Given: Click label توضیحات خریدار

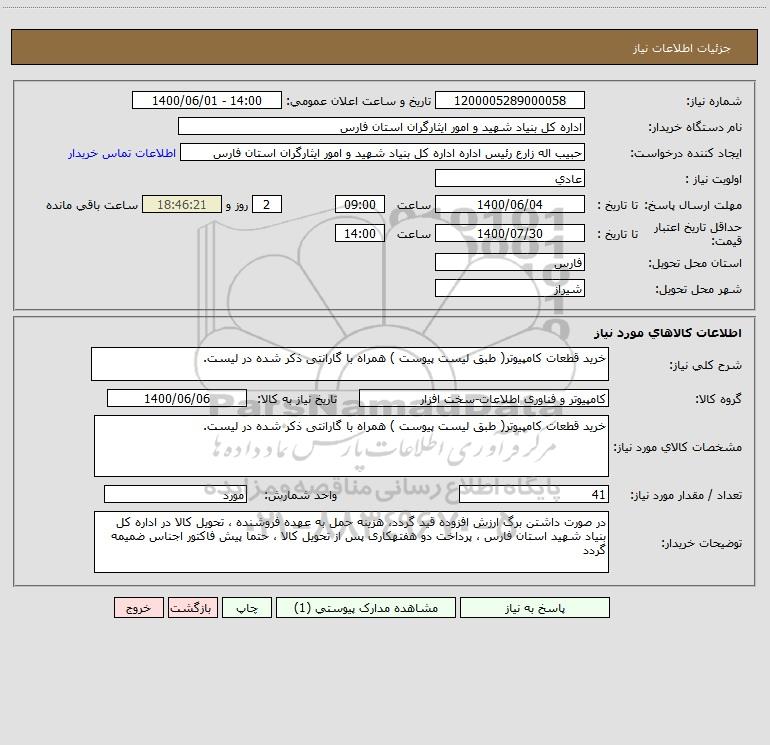Looking at the screenshot, I should tap(702, 543).
